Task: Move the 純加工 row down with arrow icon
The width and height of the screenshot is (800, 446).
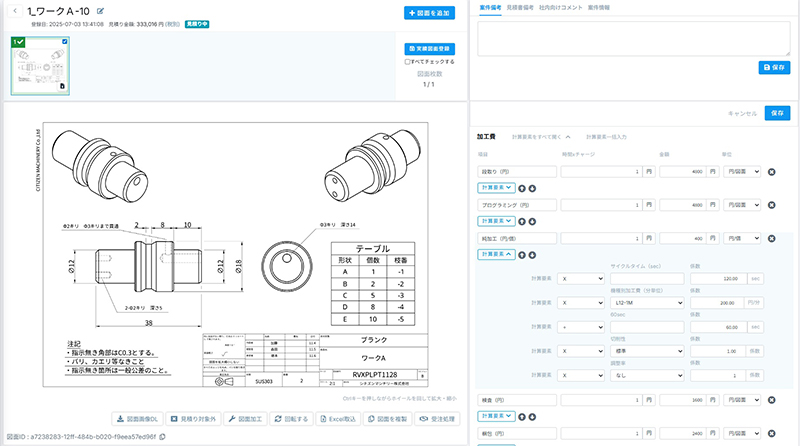Action: pyautogui.click(x=531, y=255)
